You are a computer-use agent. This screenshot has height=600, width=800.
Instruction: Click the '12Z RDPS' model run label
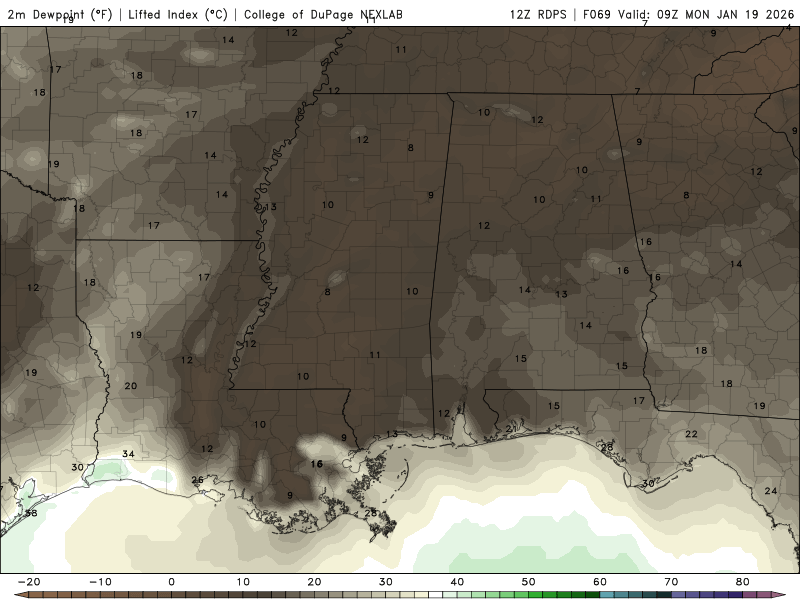pos(538,14)
